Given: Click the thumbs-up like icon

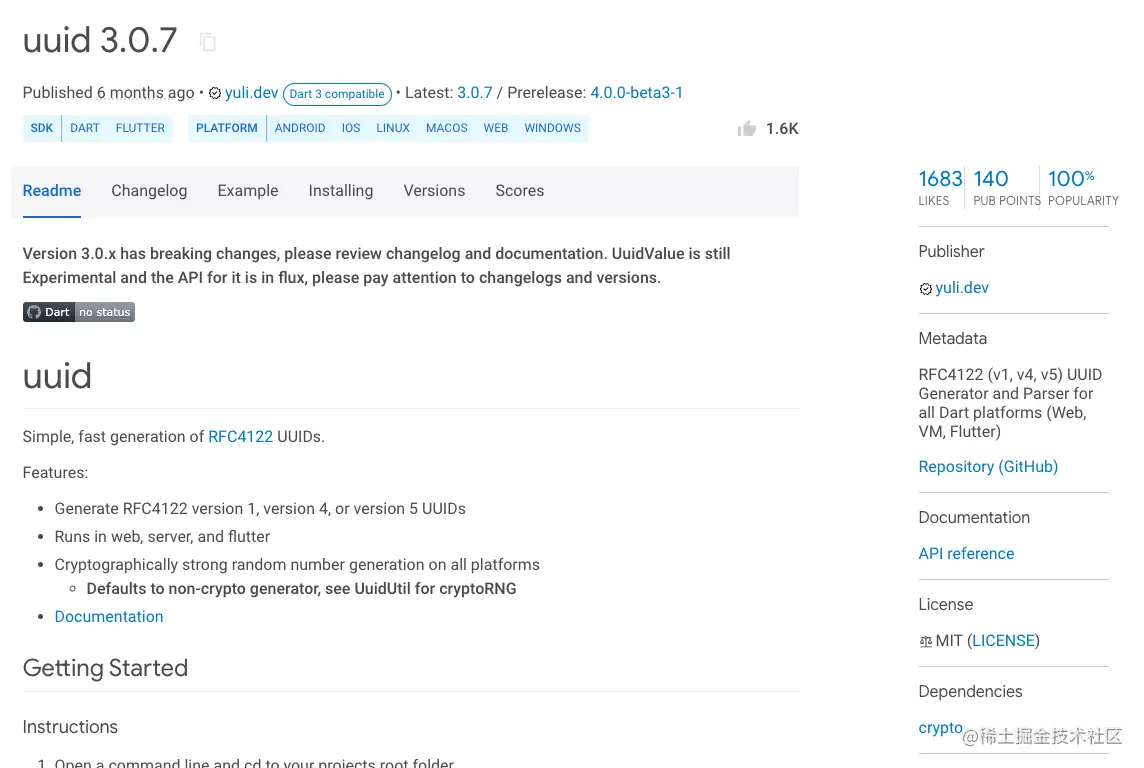Looking at the screenshot, I should coord(747,128).
